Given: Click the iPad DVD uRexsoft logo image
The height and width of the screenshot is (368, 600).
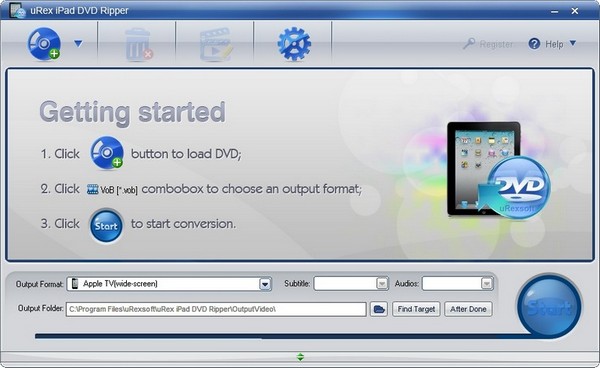Looking at the screenshot, I should tap(499, 170).
